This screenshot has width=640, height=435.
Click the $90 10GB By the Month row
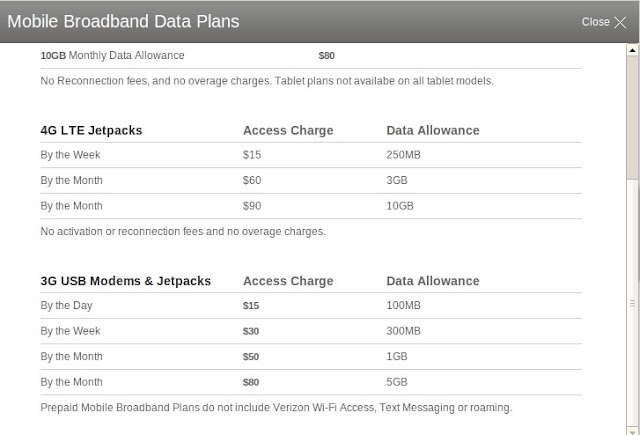311,206
